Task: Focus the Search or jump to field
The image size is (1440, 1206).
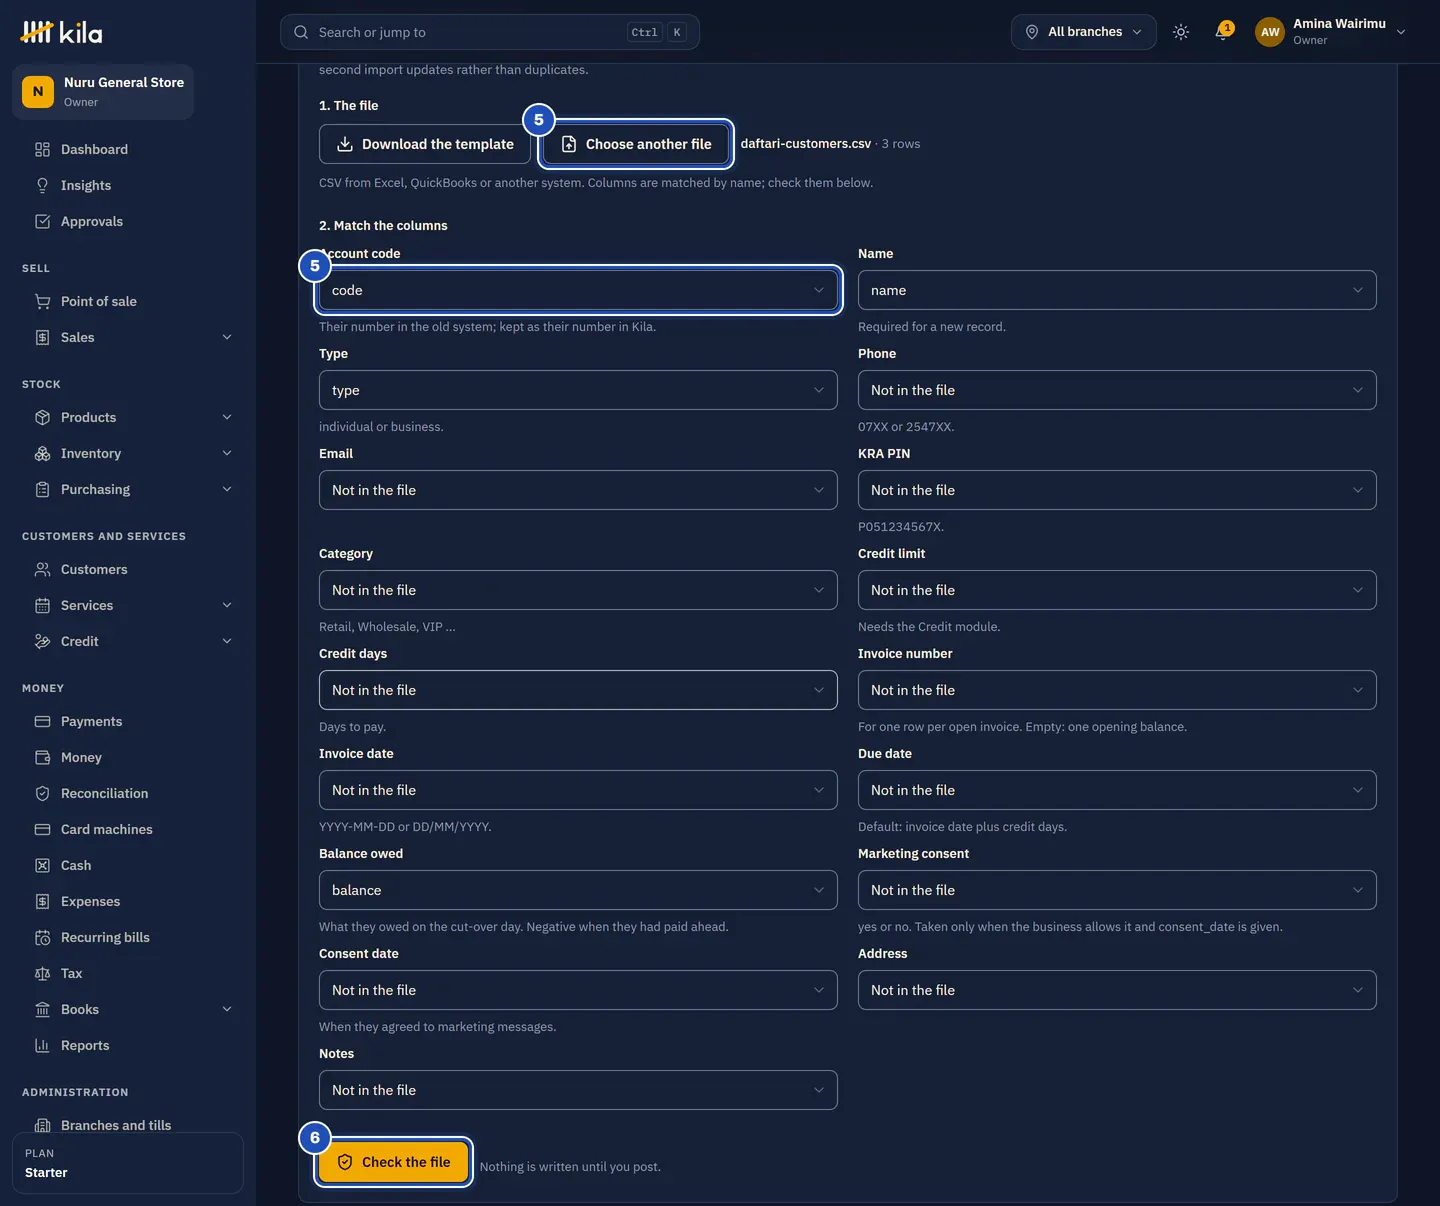Action: [x=490, y=32]
